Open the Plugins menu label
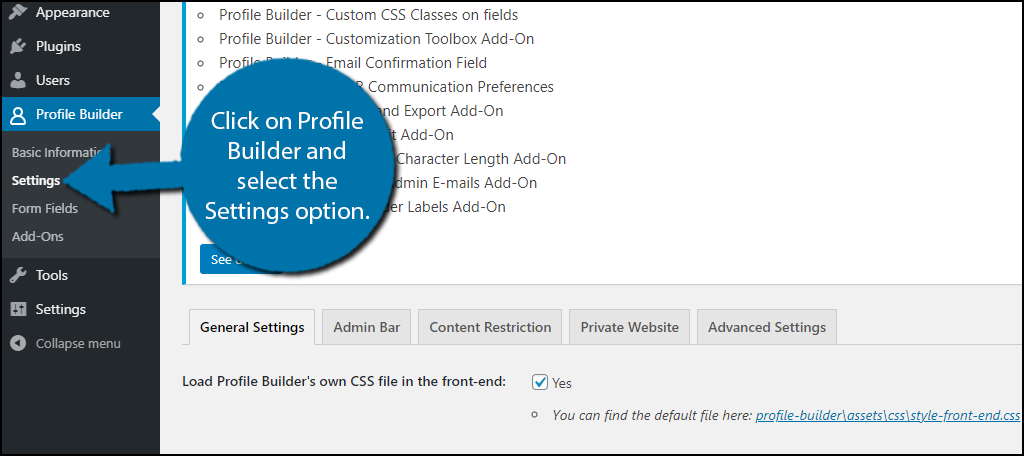This screenshot has width=1024, height=456. tap(58, 46)
